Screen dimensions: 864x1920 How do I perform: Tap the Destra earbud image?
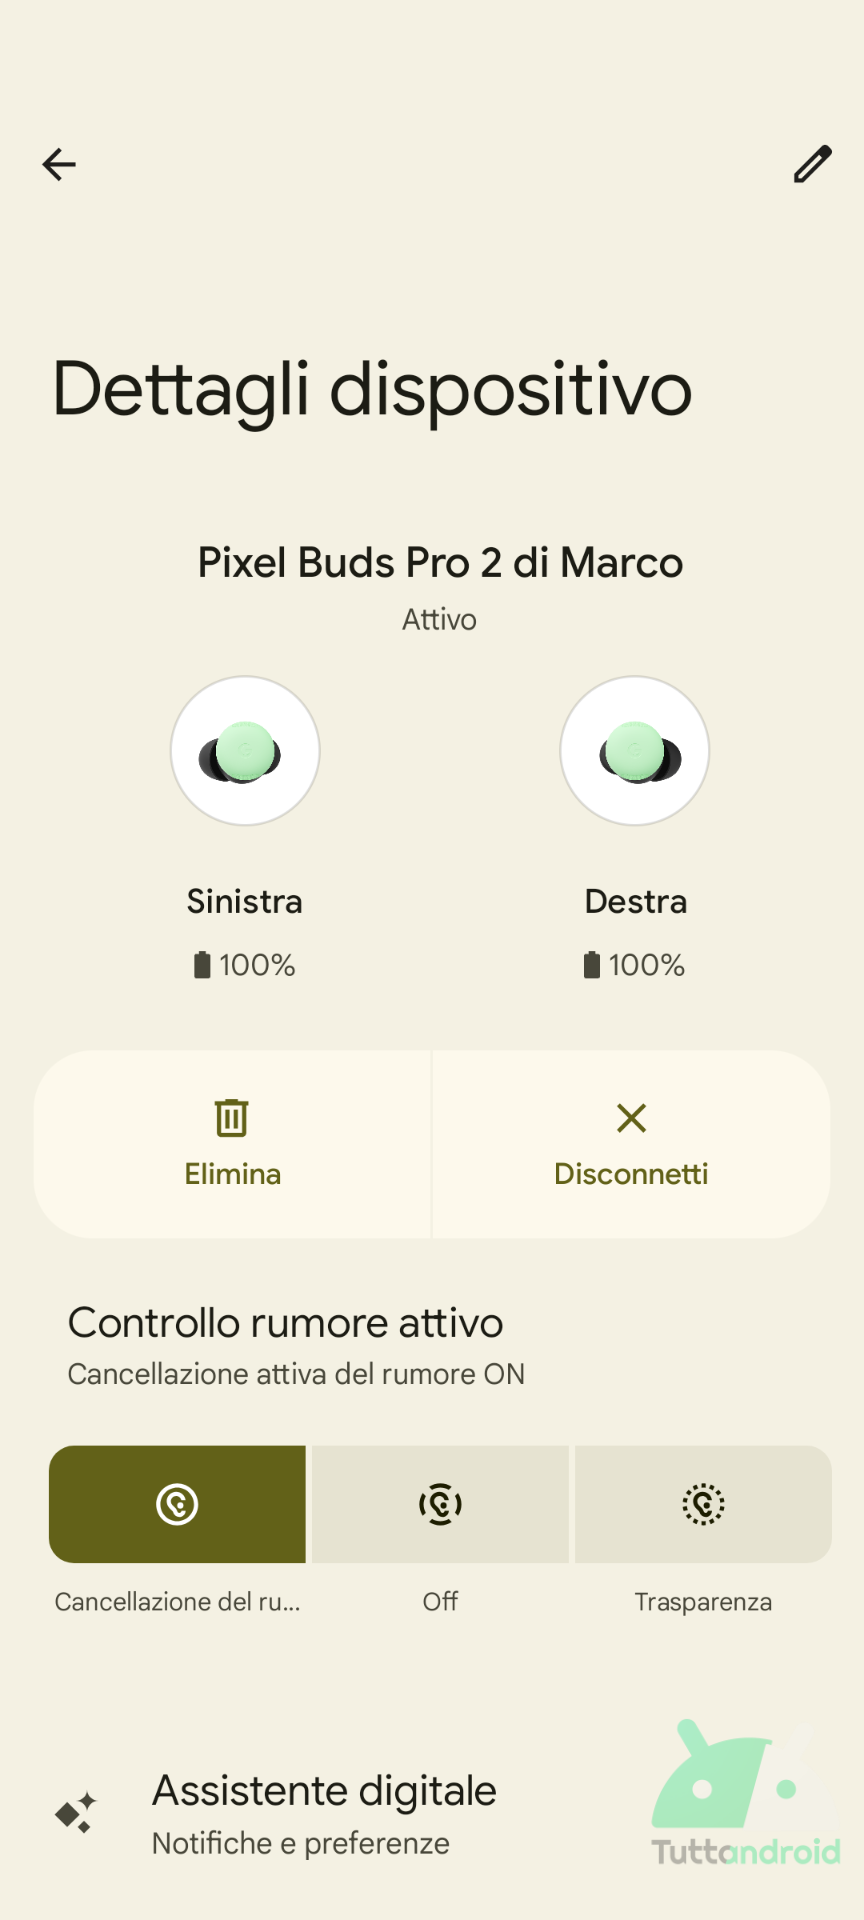(635, 751)
